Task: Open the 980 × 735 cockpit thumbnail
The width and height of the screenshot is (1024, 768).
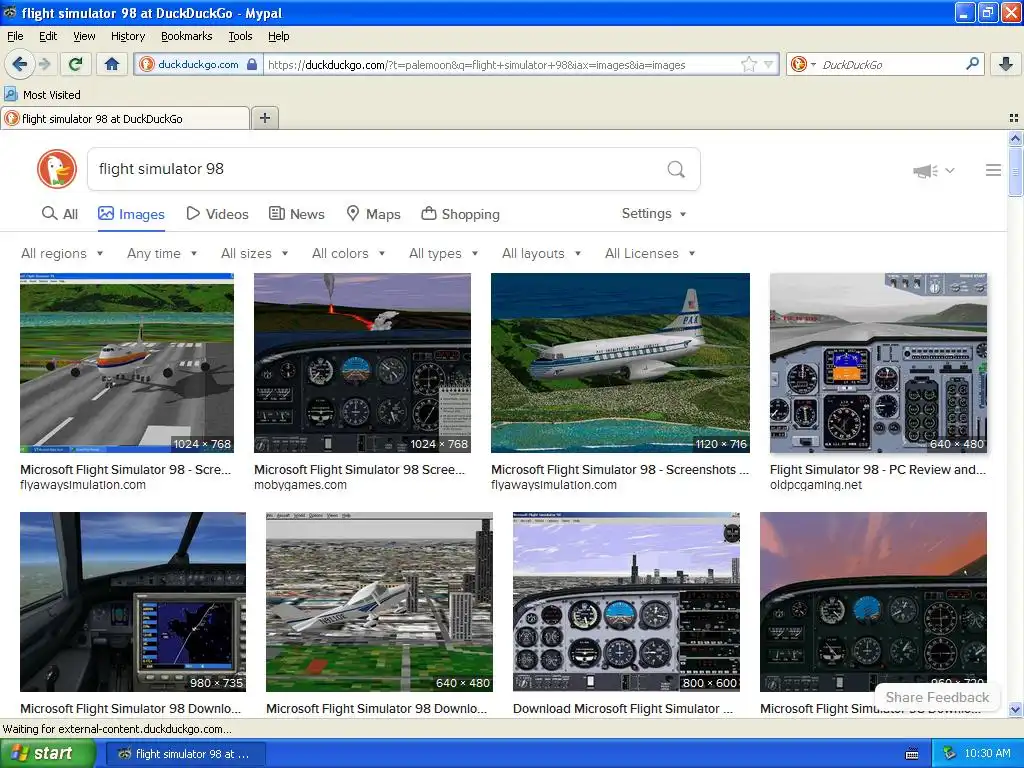Action: pos(133,601)
